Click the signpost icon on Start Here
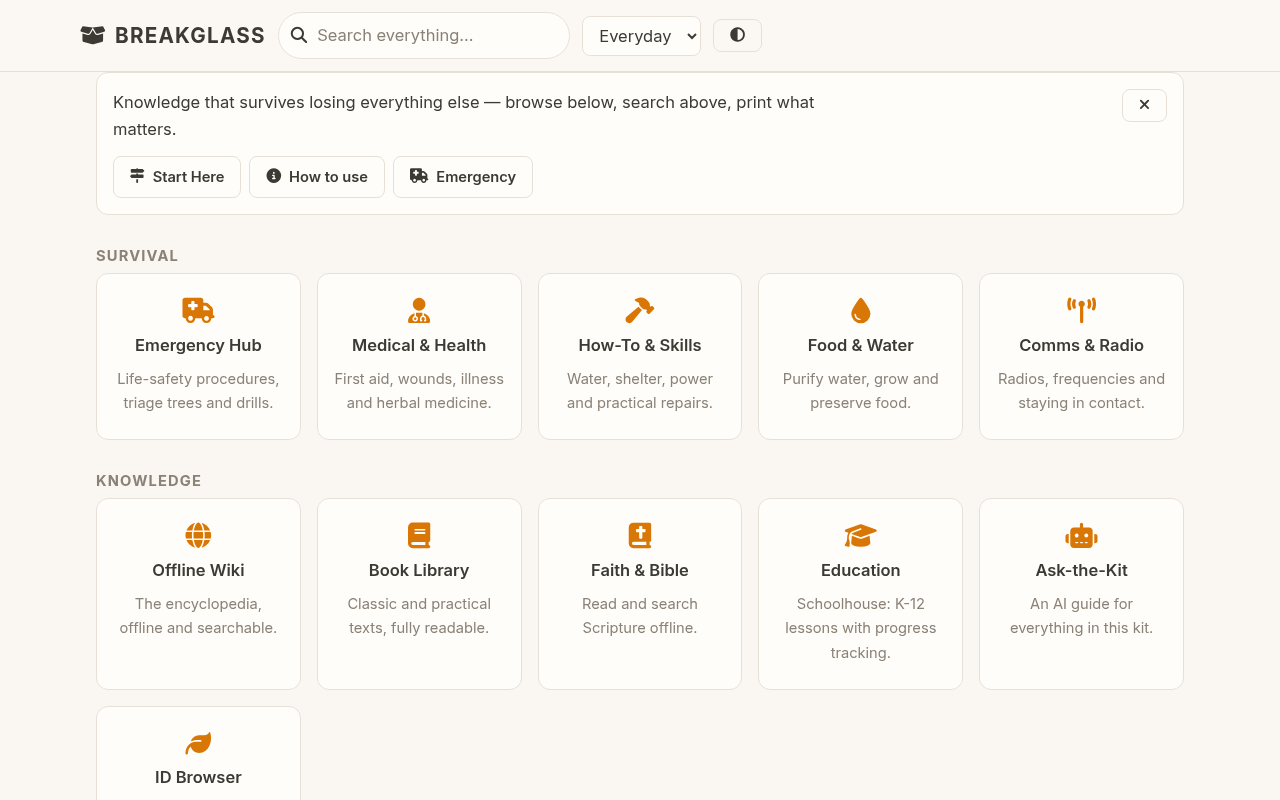This screenshot has height=800, width=1280. 137,176
